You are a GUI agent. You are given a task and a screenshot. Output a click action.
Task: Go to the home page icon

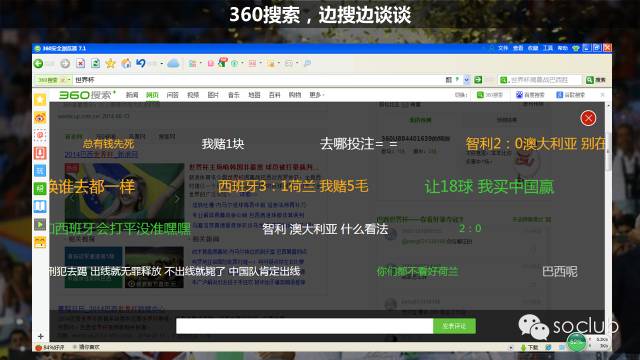click(126, 63)
